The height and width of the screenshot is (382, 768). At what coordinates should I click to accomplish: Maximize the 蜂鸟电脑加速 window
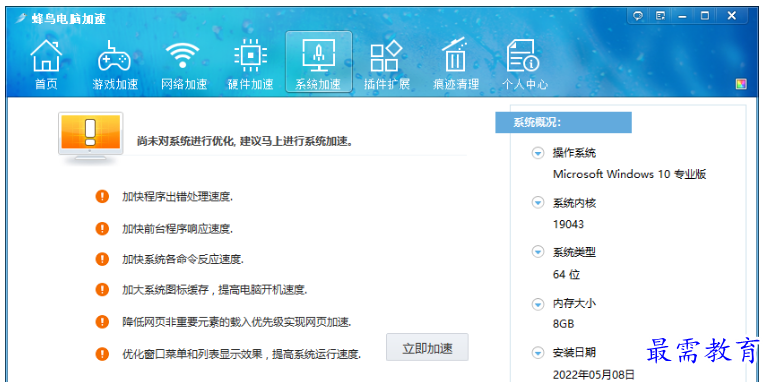[x=705, y=16]
